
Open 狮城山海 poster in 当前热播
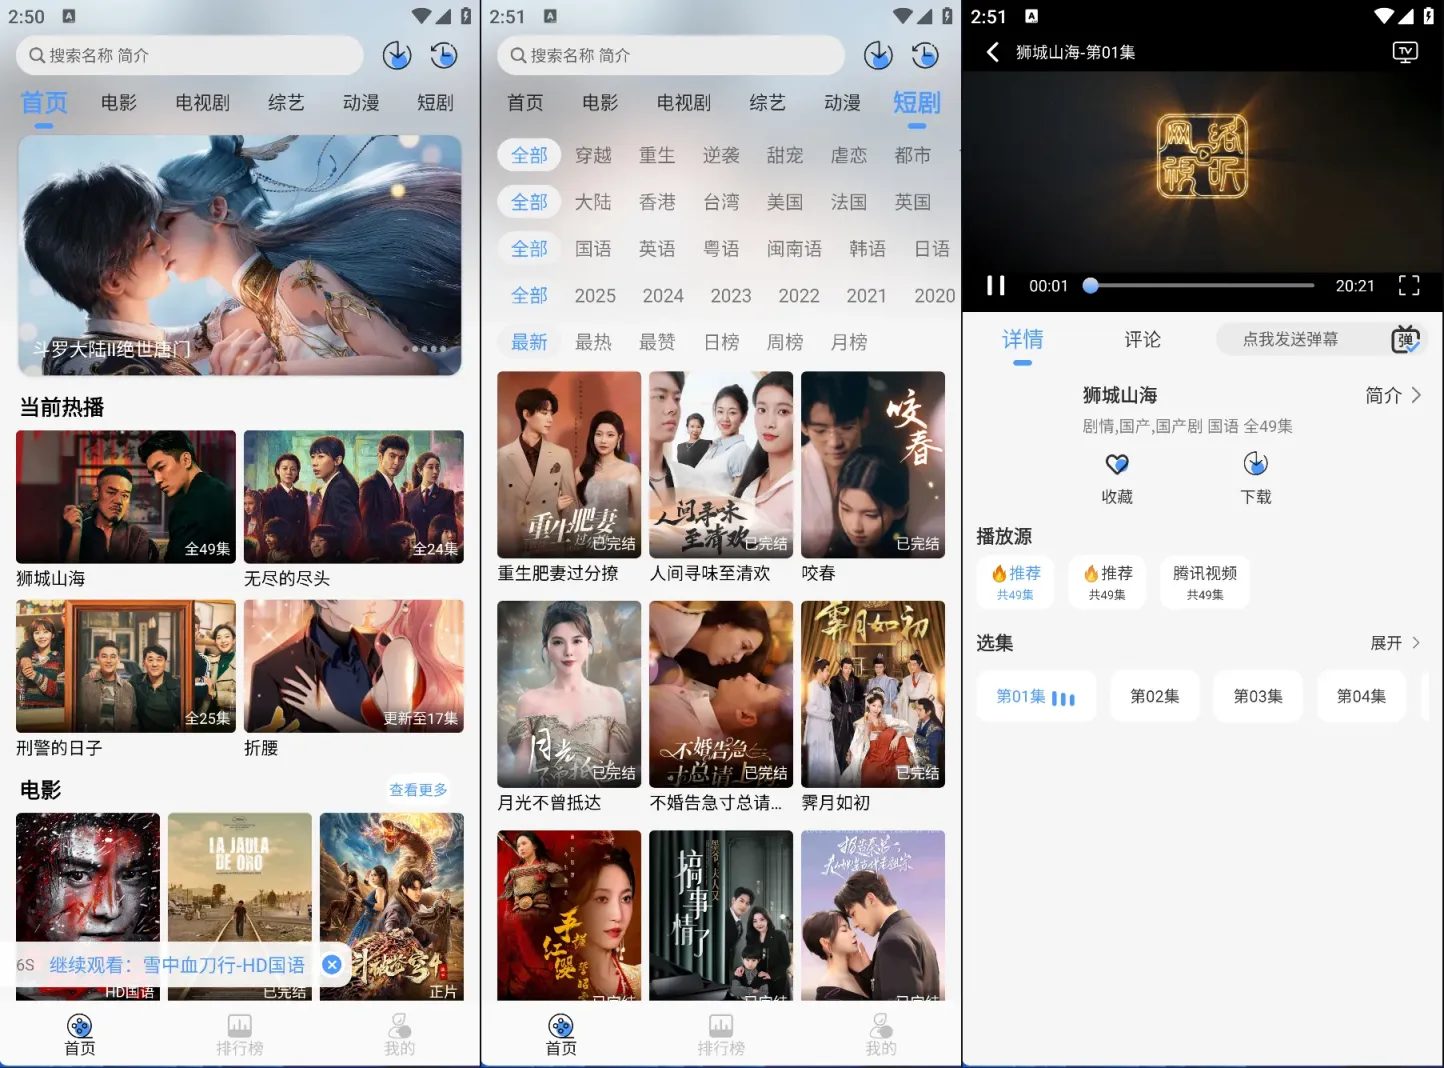[x=126, y=497]
